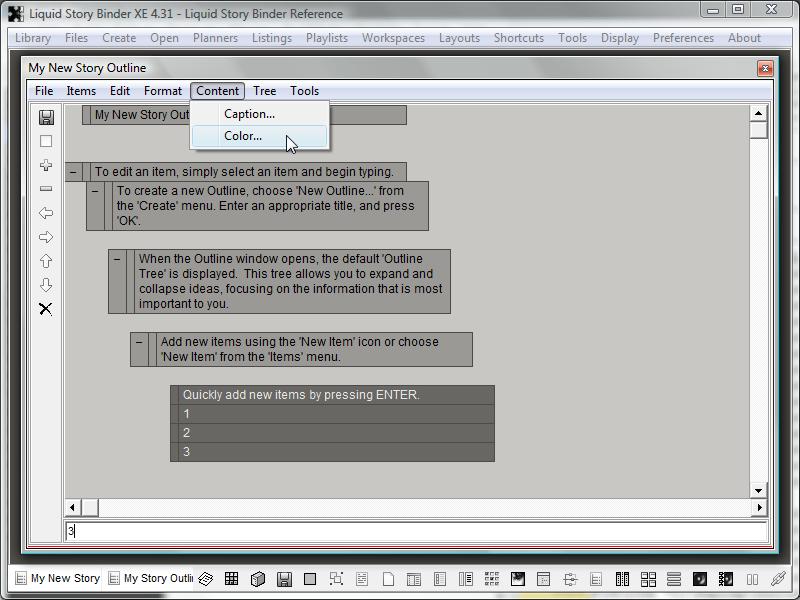This screenshot has height=600, width=800.
Task: Choose Caption... from the Content menu
Action: tap(249, 114)
